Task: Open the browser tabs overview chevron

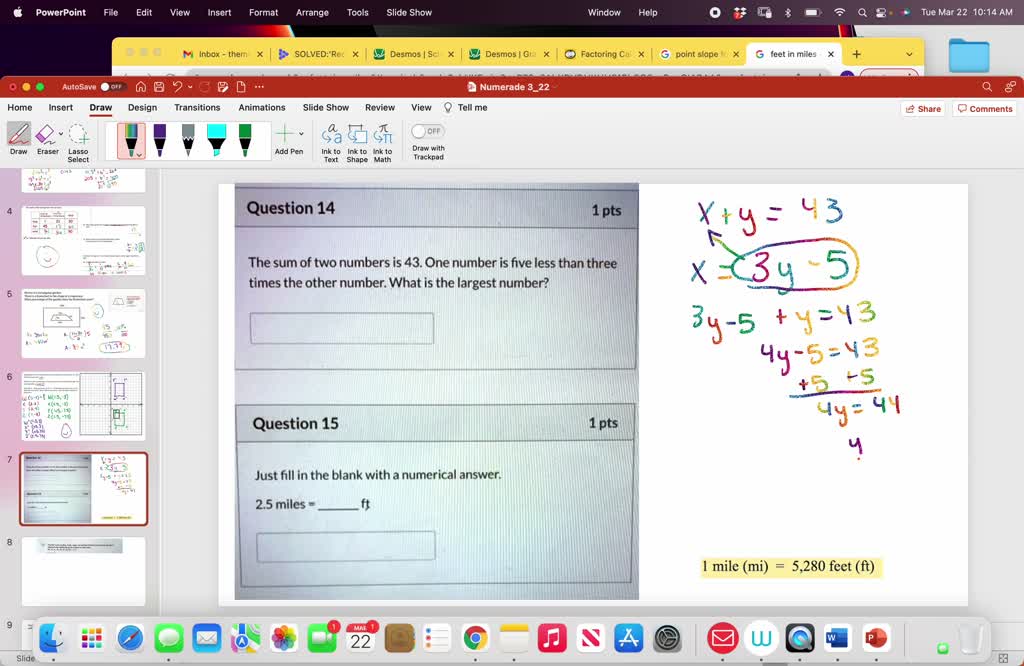Action: [909, 54]
